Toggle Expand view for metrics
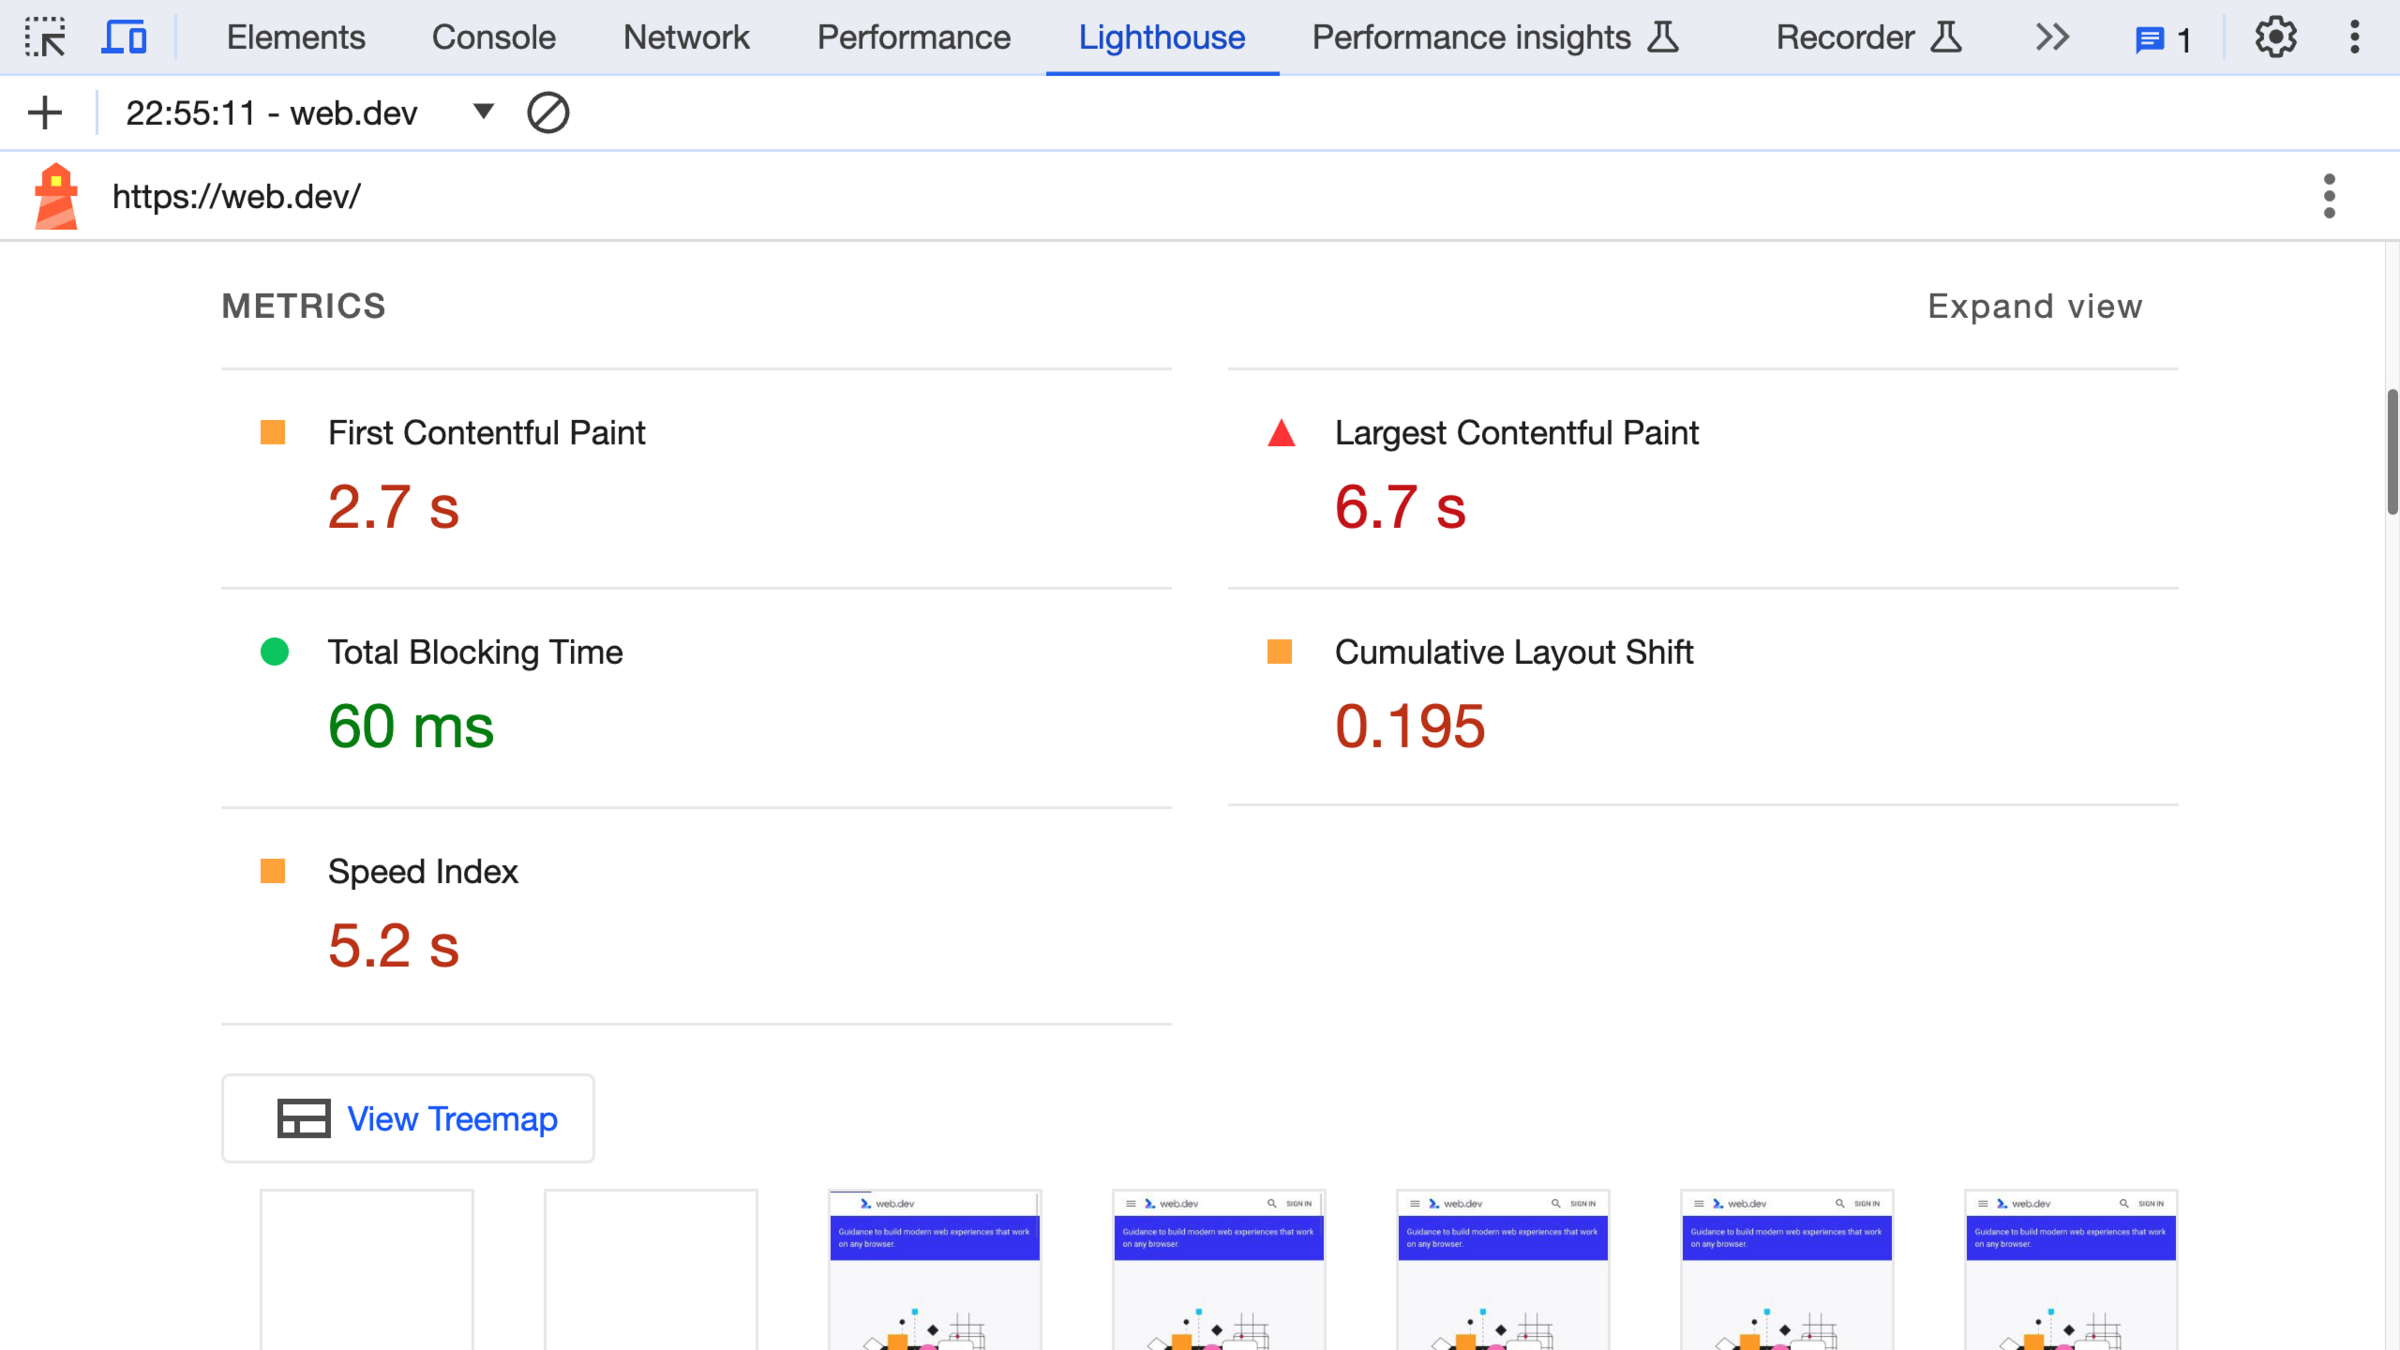2400x1350 pixels. click(x=2034, y=306)
